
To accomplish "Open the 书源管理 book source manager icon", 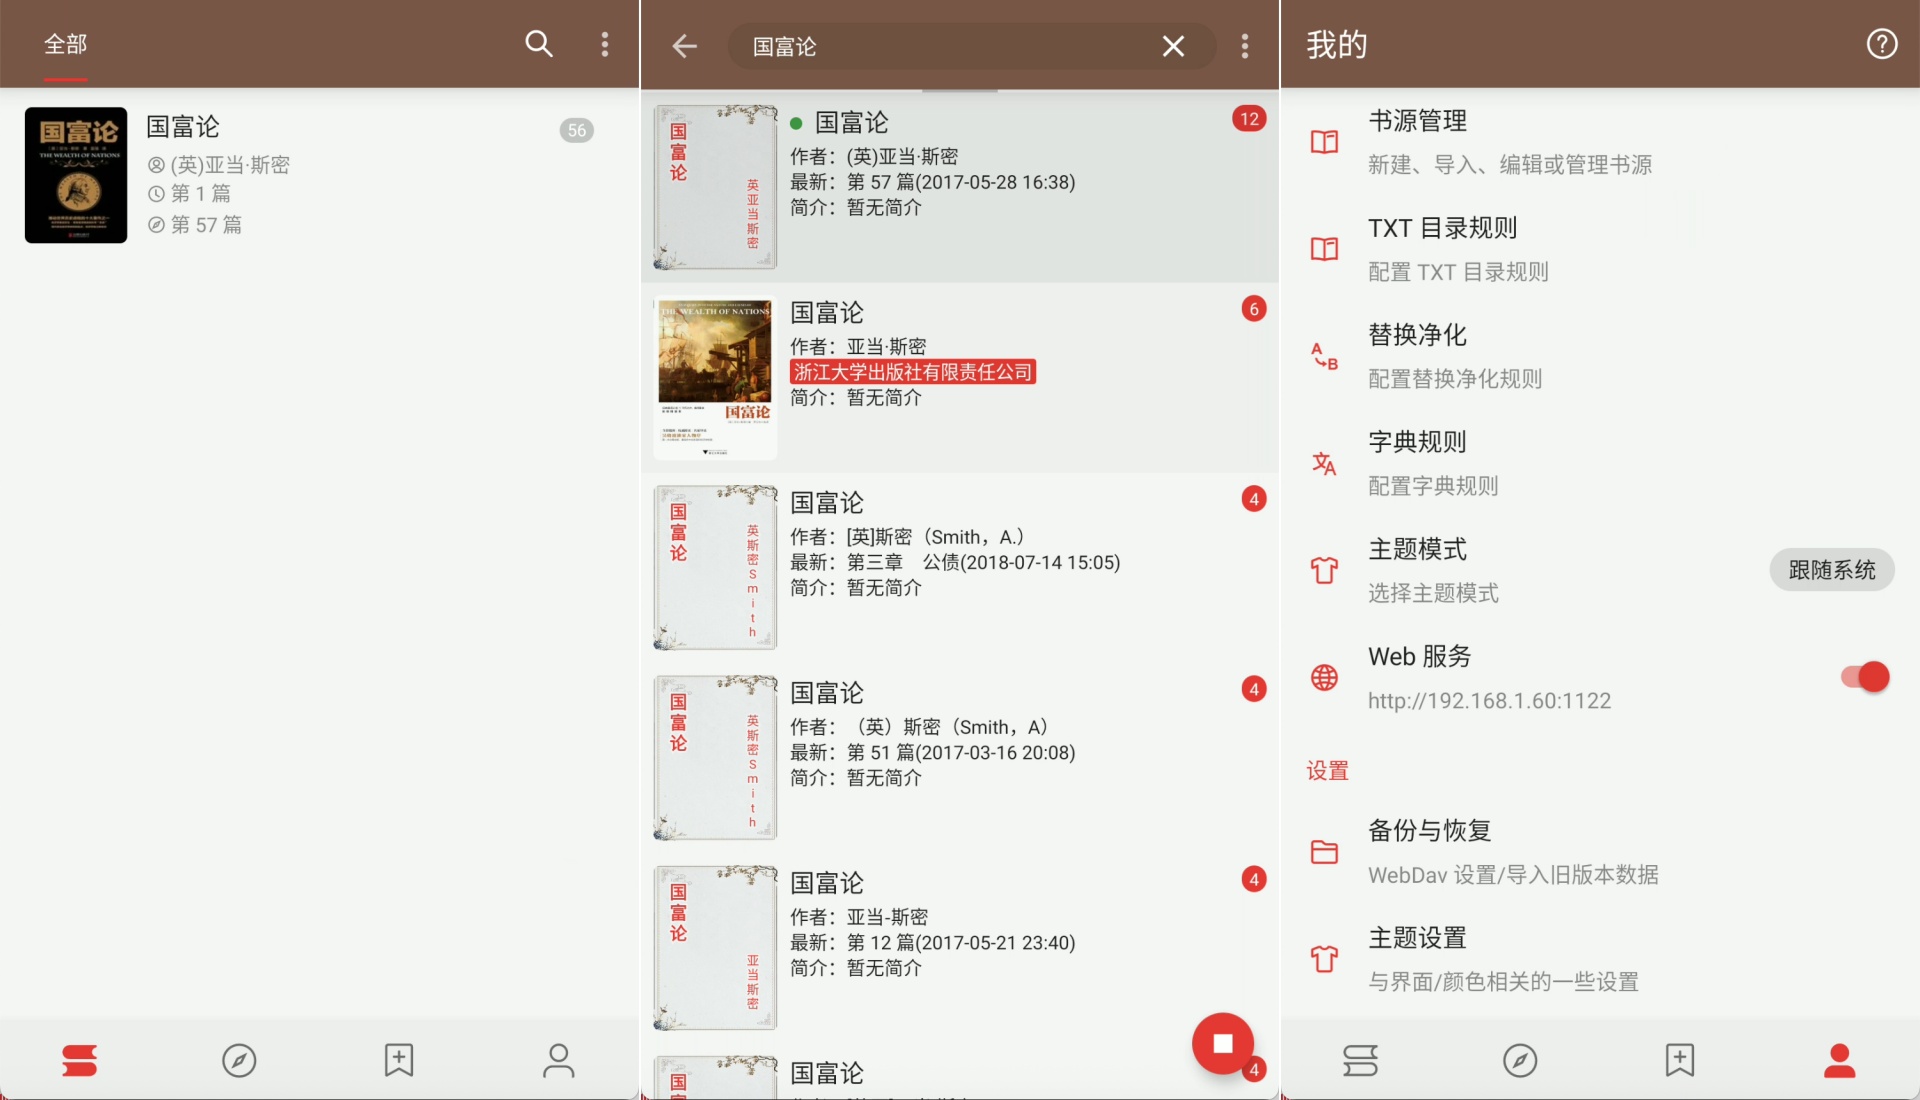I will pyautogui.click(x=1323, y=142).
